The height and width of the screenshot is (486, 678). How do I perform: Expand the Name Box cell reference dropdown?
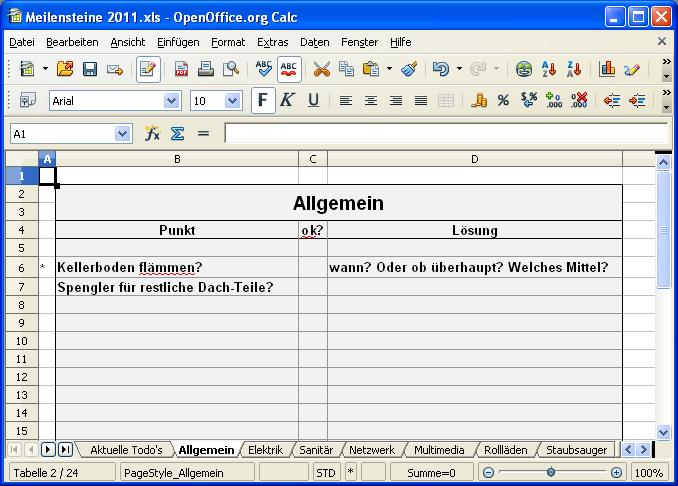click(x=123, y=133)
